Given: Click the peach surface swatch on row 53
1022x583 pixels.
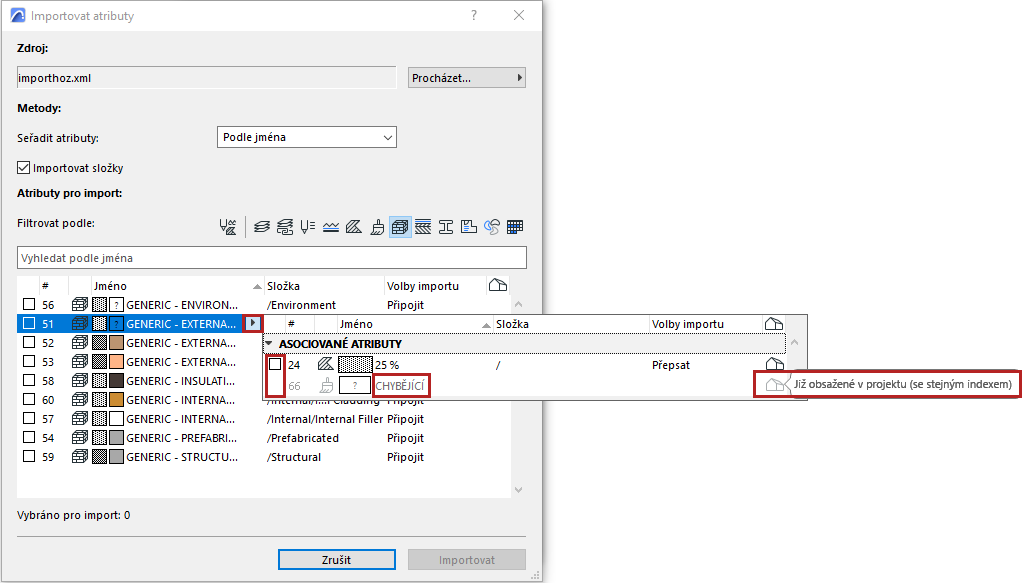Looking at the screenshot, I should [x=116, y=361].
